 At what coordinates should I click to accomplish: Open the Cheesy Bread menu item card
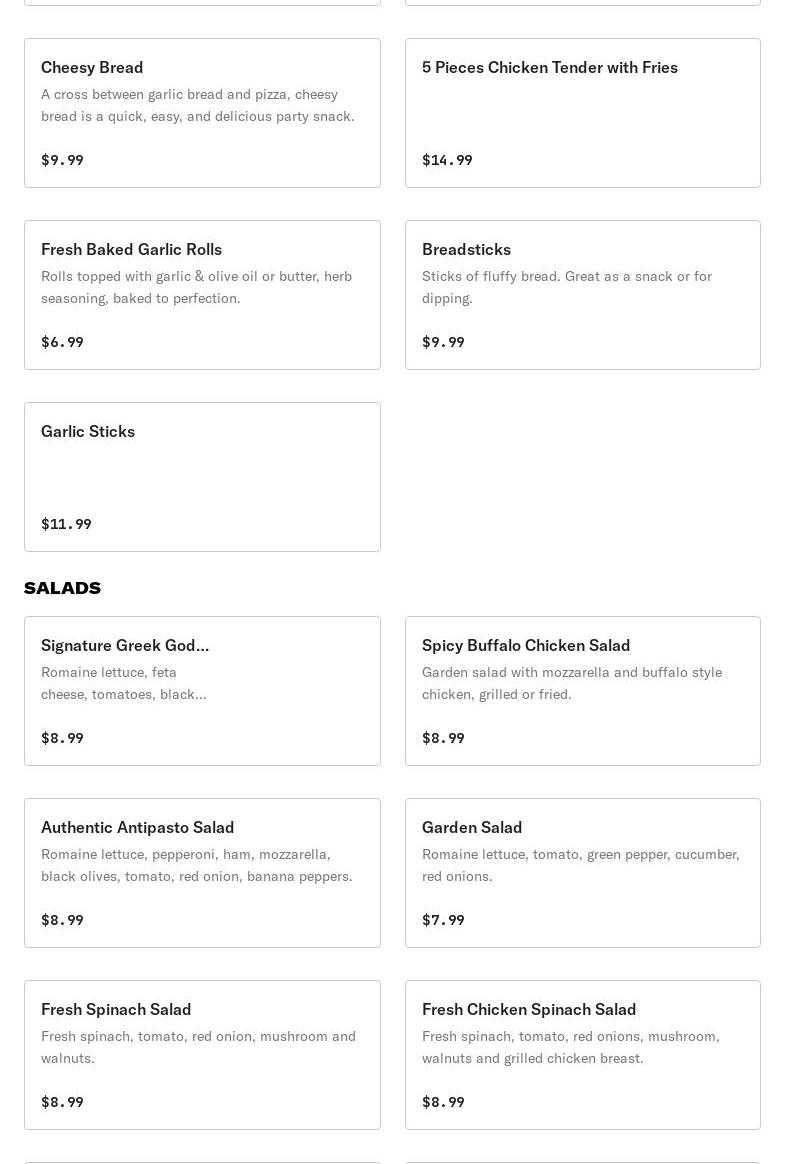click(202, 113)
